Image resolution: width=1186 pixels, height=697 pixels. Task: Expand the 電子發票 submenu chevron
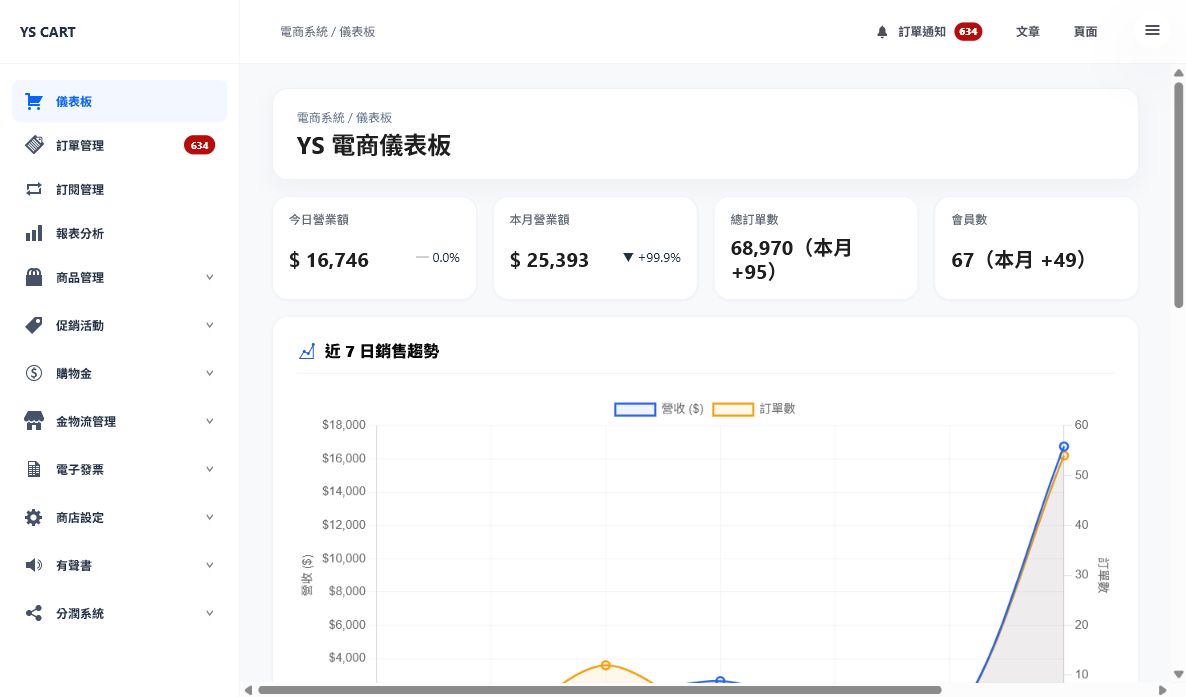tap(210, 469)
